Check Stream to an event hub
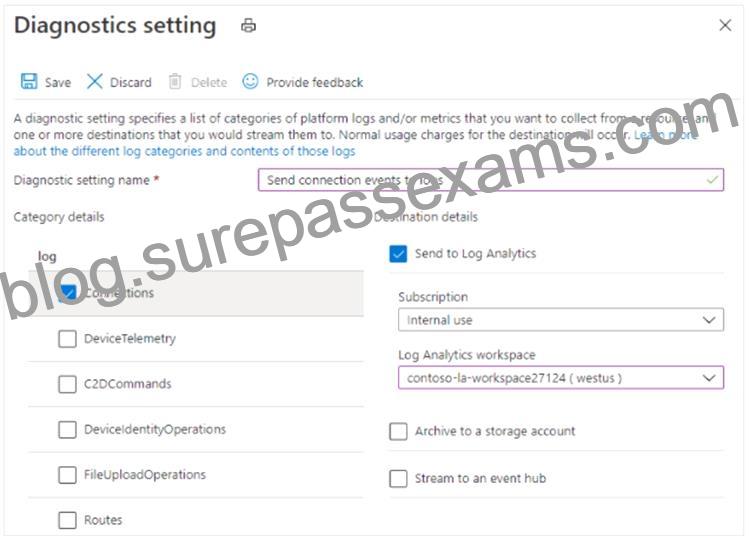 398,479
